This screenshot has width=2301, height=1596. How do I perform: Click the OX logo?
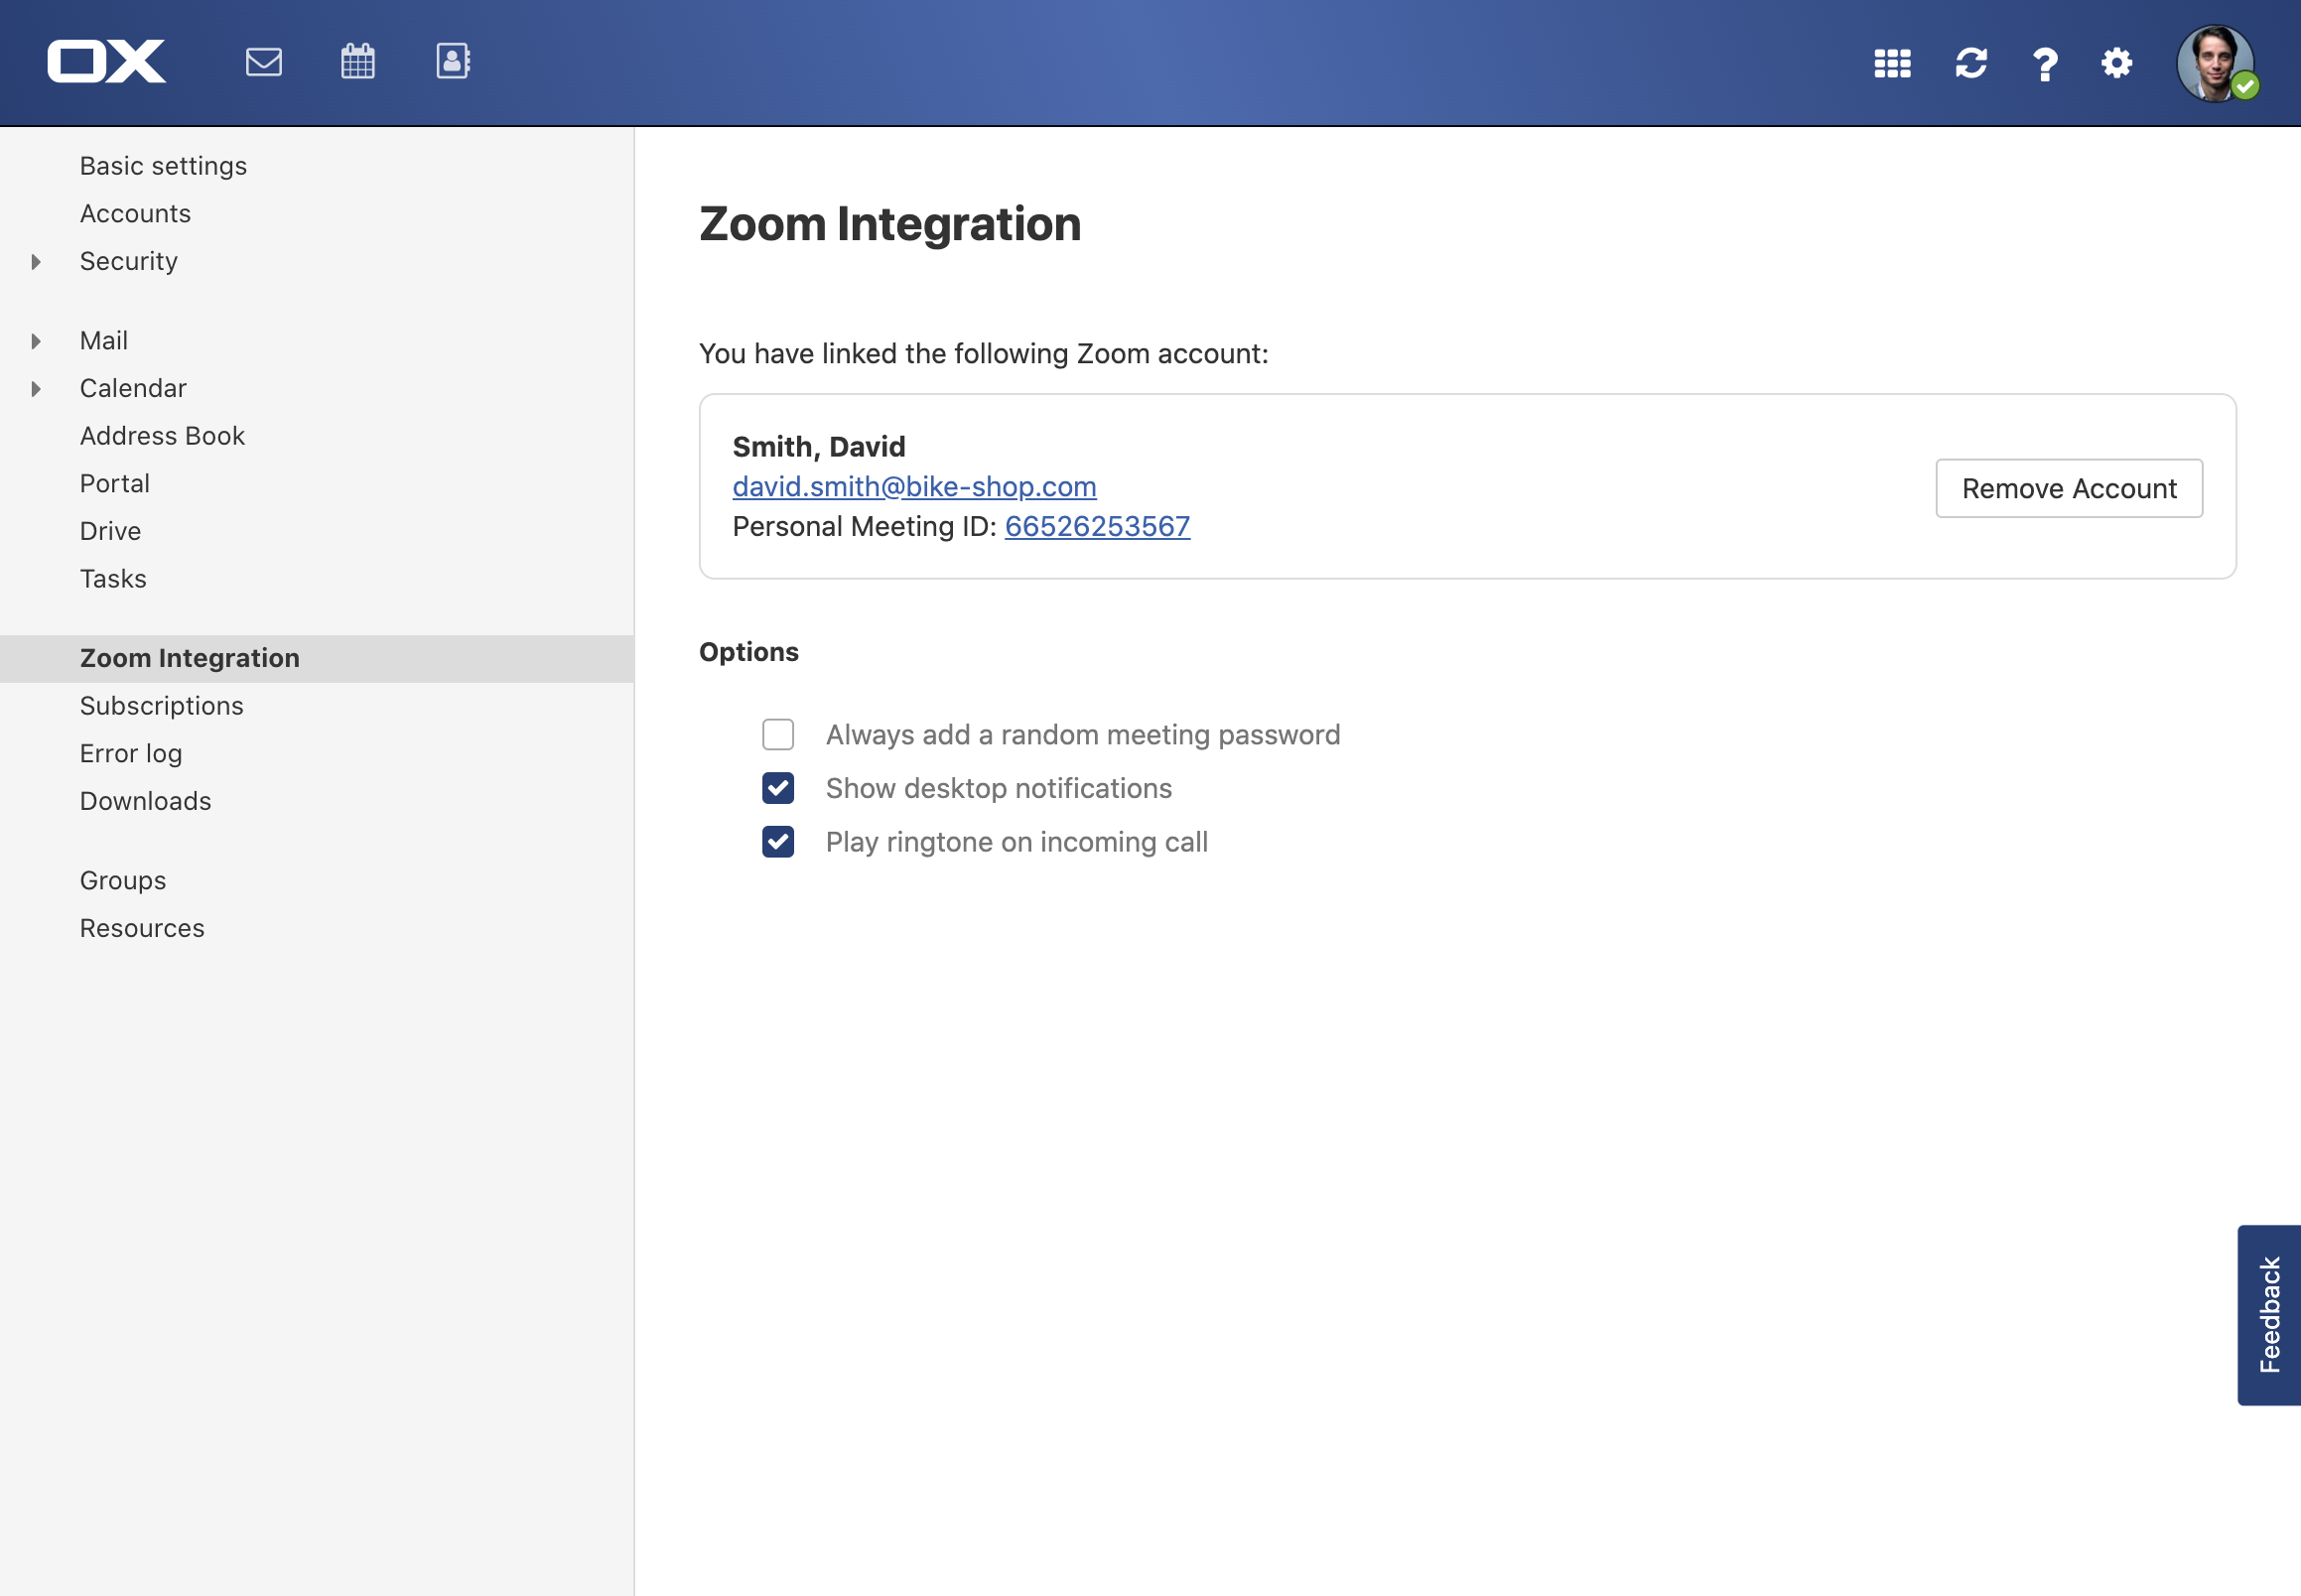coord(106,62)
